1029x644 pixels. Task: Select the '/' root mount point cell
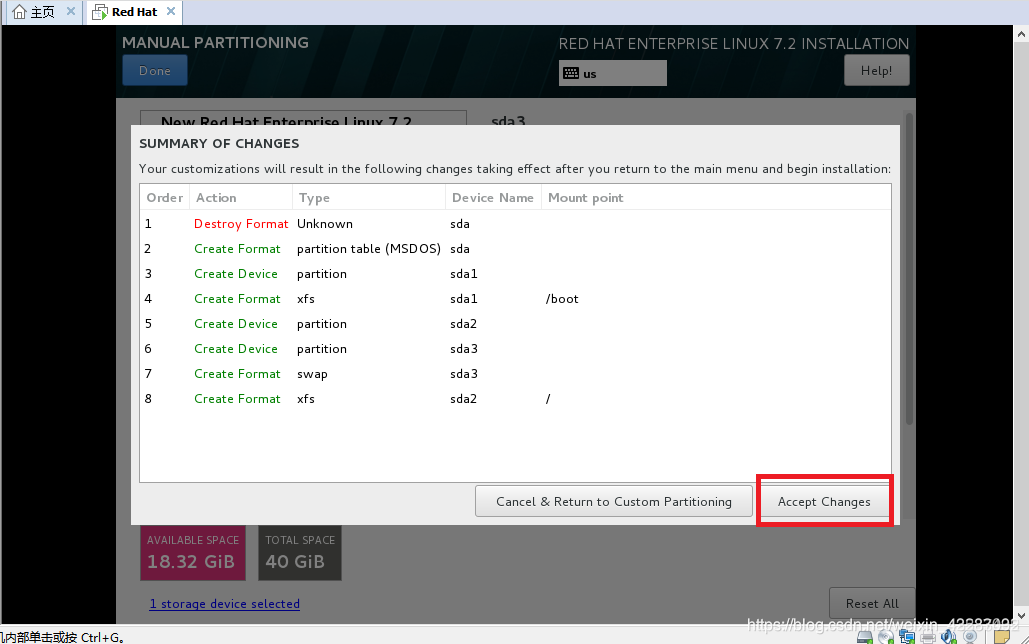[x=548, y=398]
